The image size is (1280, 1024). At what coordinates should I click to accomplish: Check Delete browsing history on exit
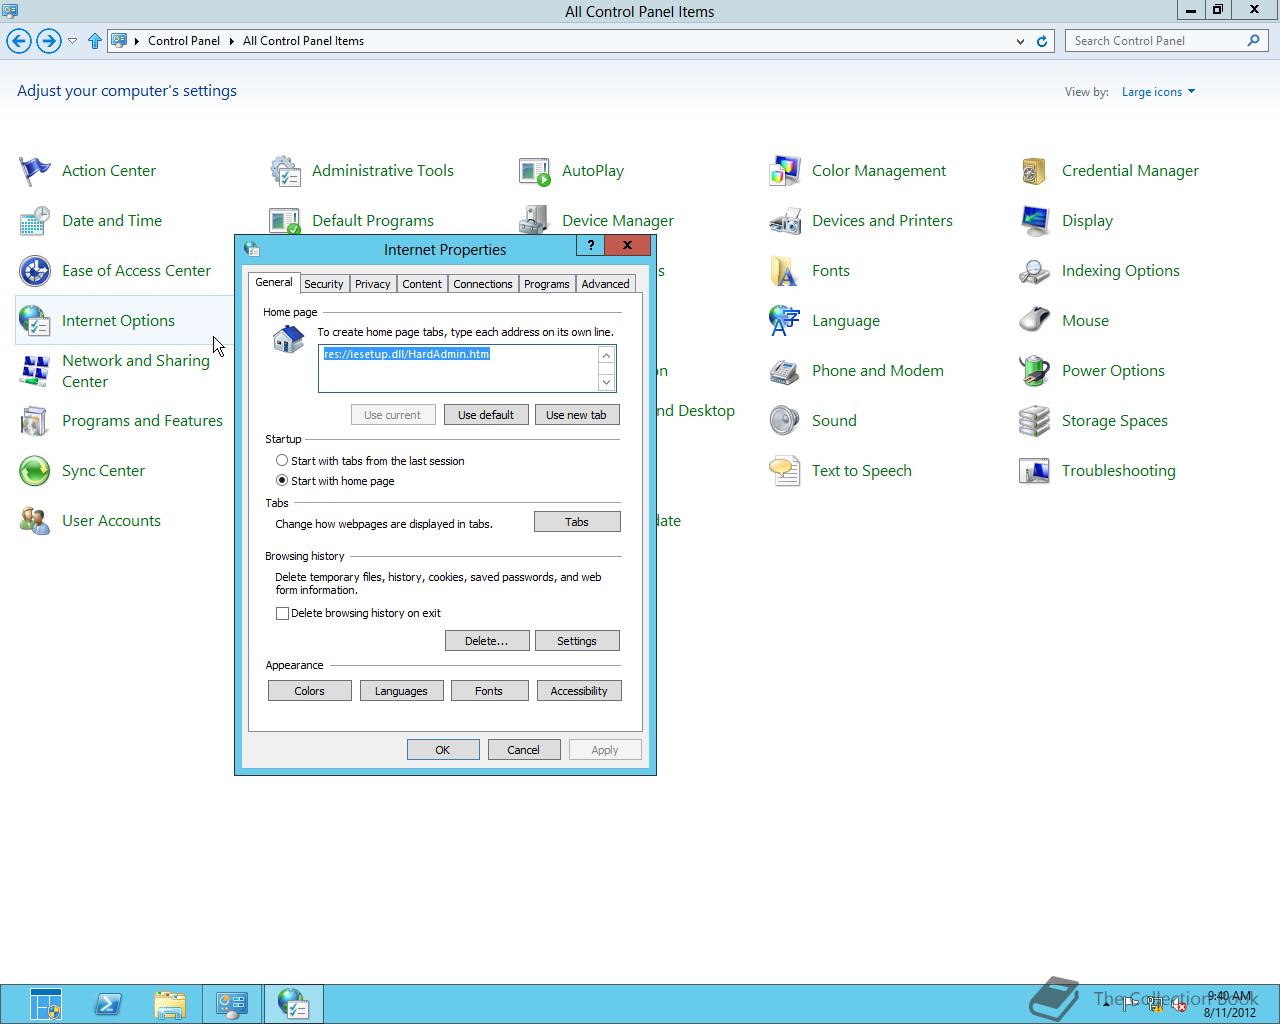pos(282,613)
